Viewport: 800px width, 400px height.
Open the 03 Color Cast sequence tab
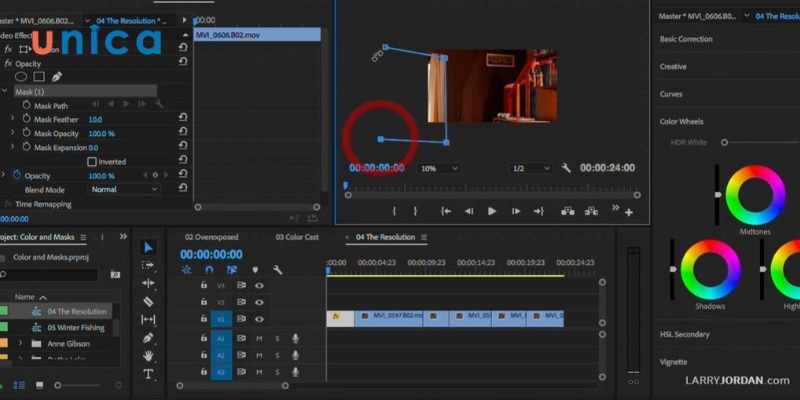point(297,237)
